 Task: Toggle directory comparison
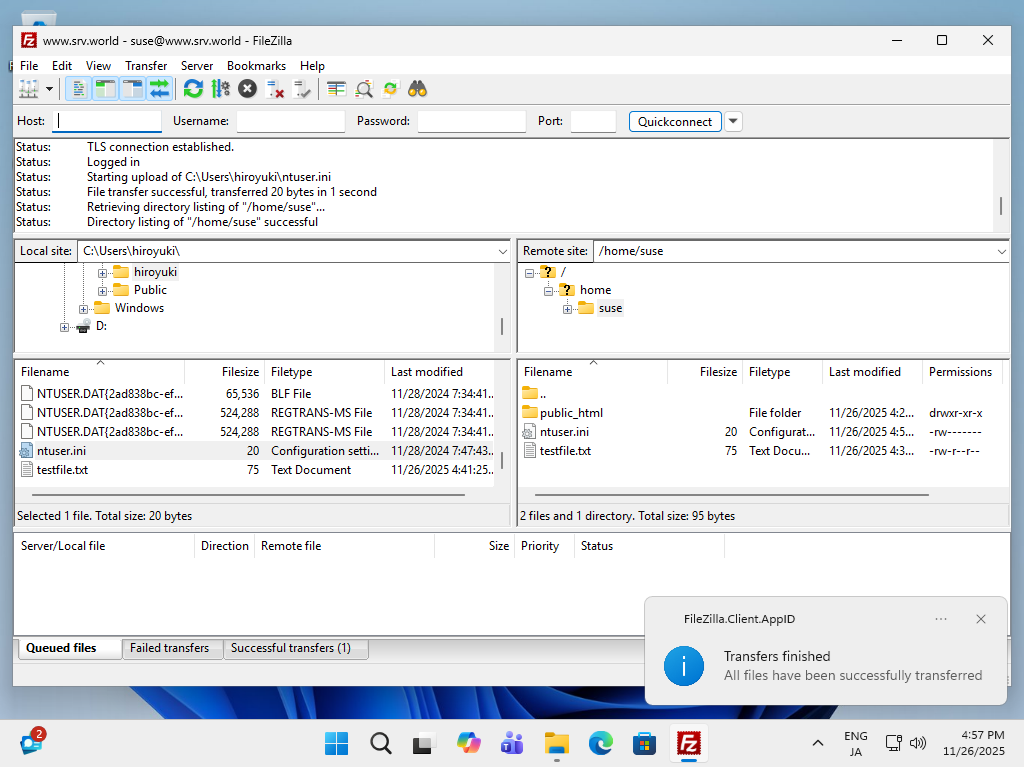tap(364, 89)
